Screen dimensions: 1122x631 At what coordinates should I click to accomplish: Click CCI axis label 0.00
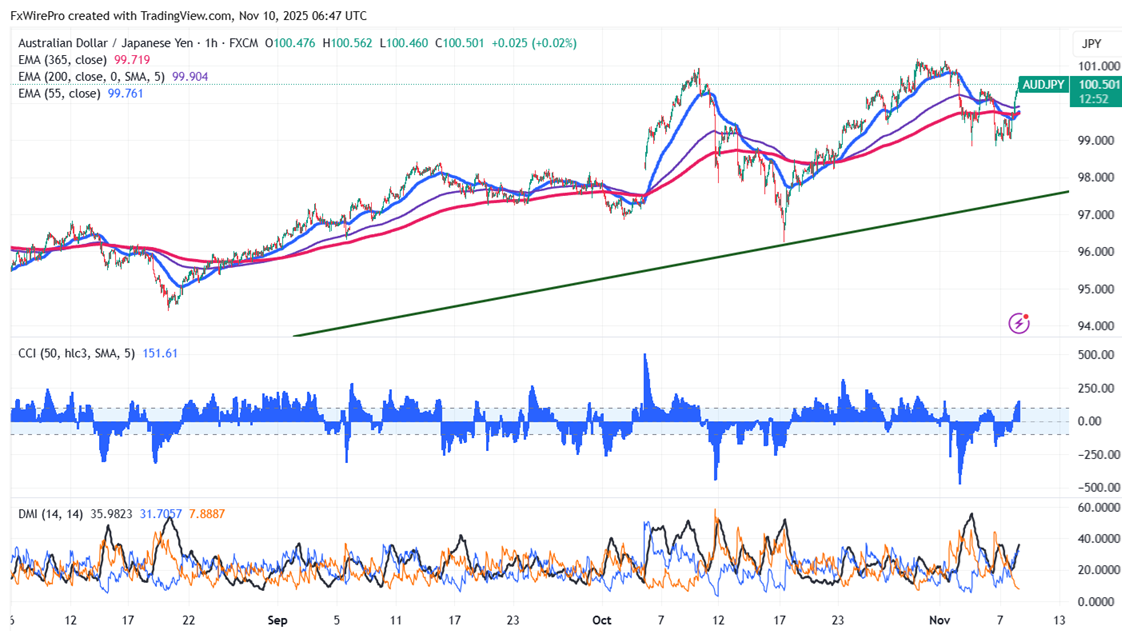(1090, 421)
